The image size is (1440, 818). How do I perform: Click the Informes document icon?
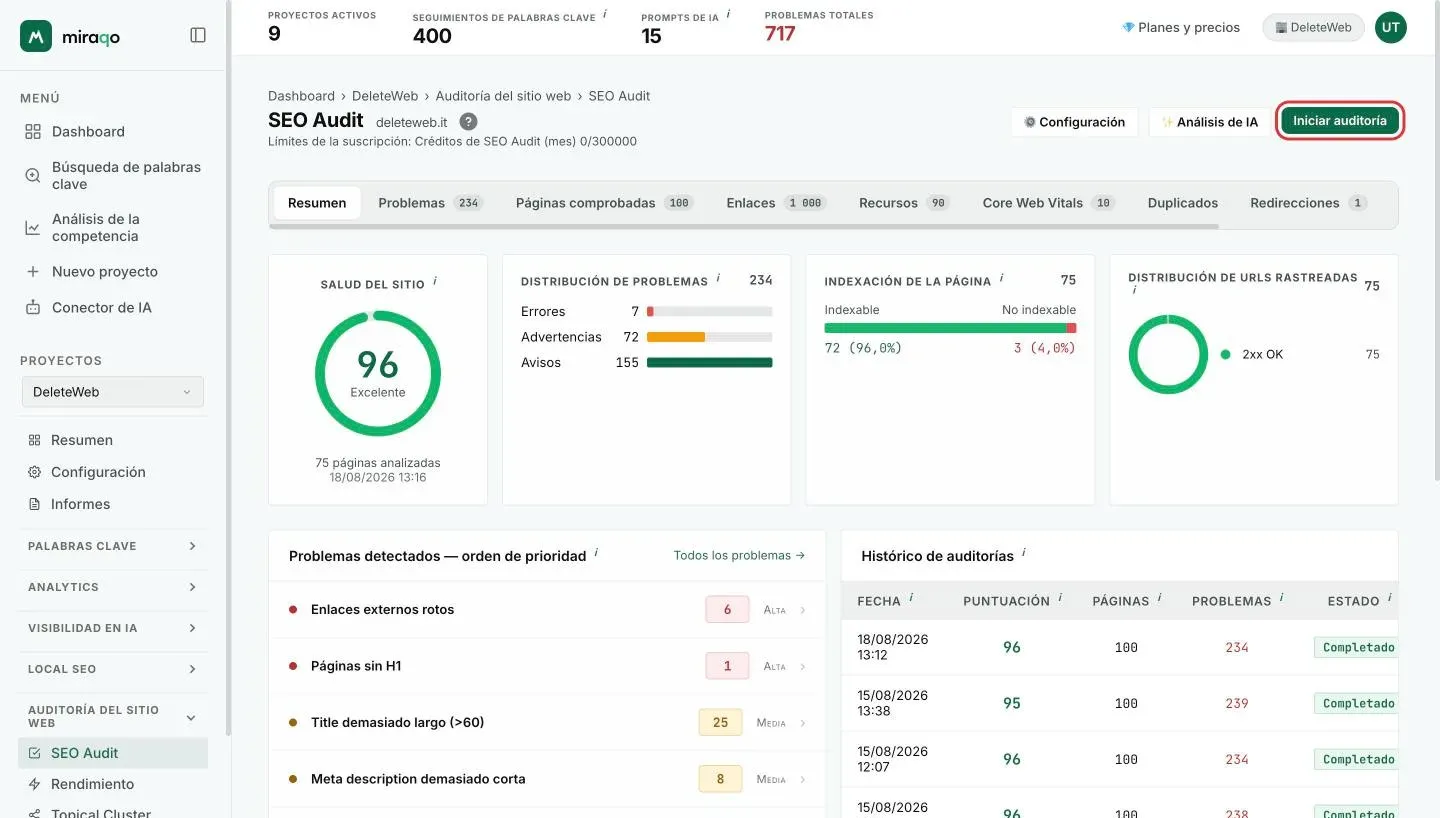pyautogui.click(x=34, y=504)
